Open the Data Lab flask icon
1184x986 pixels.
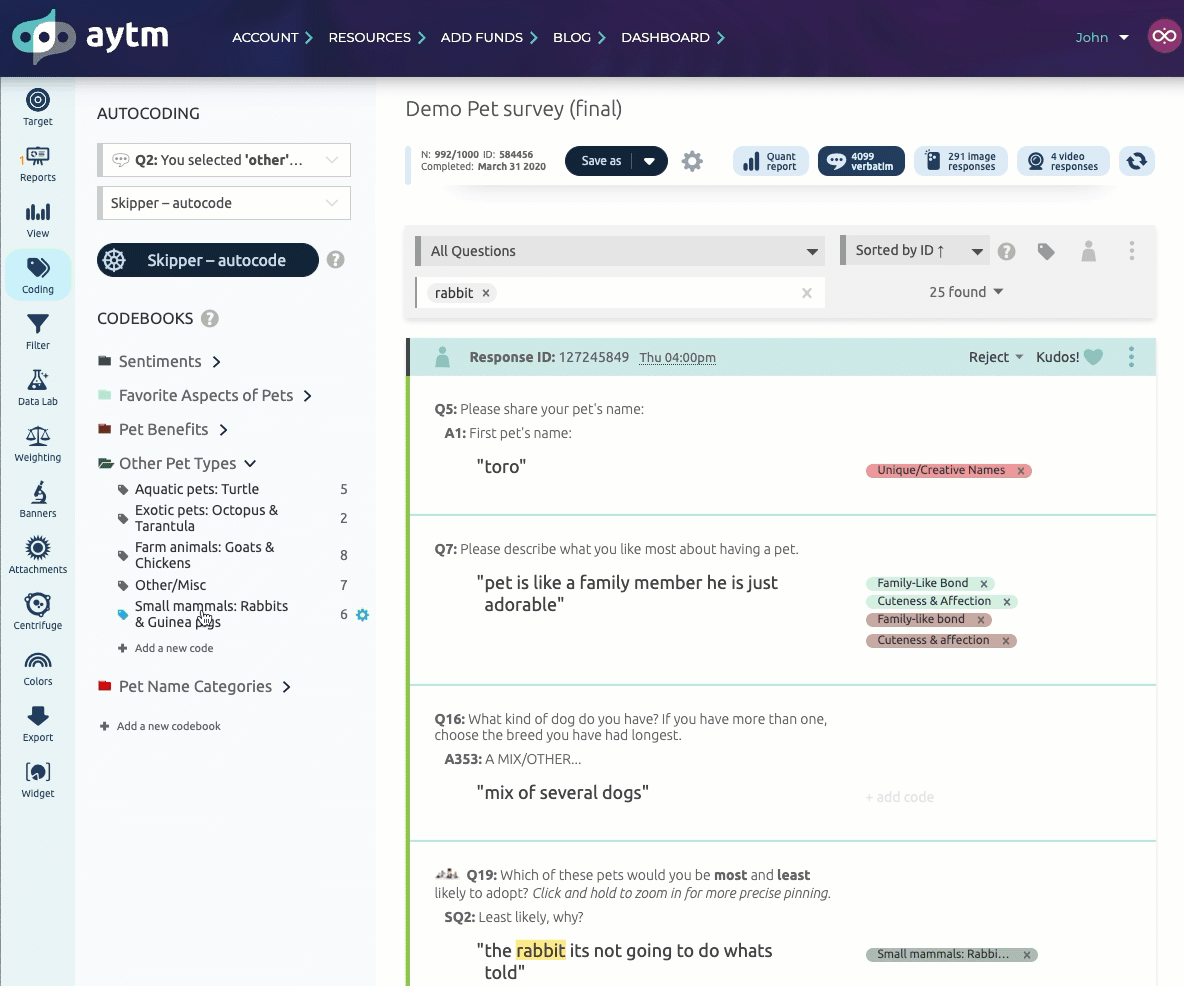pyautogui.click(x=38, y=387)
